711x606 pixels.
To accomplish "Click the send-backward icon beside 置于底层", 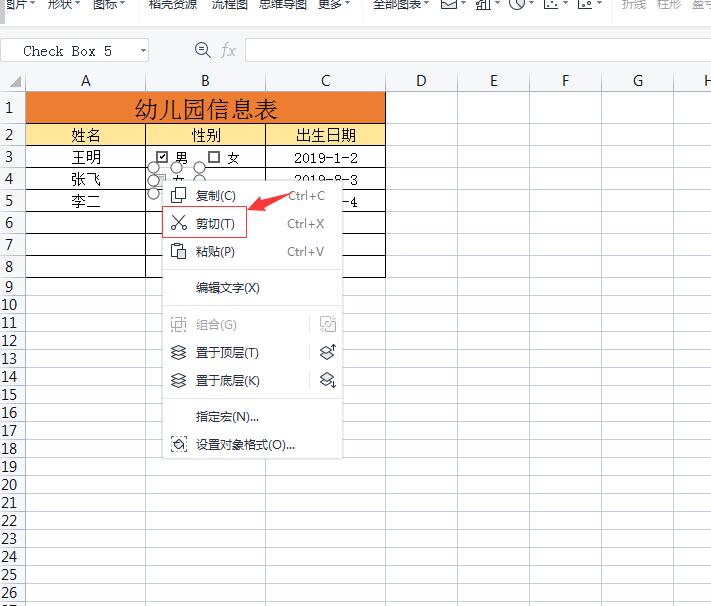I will 327,380.
